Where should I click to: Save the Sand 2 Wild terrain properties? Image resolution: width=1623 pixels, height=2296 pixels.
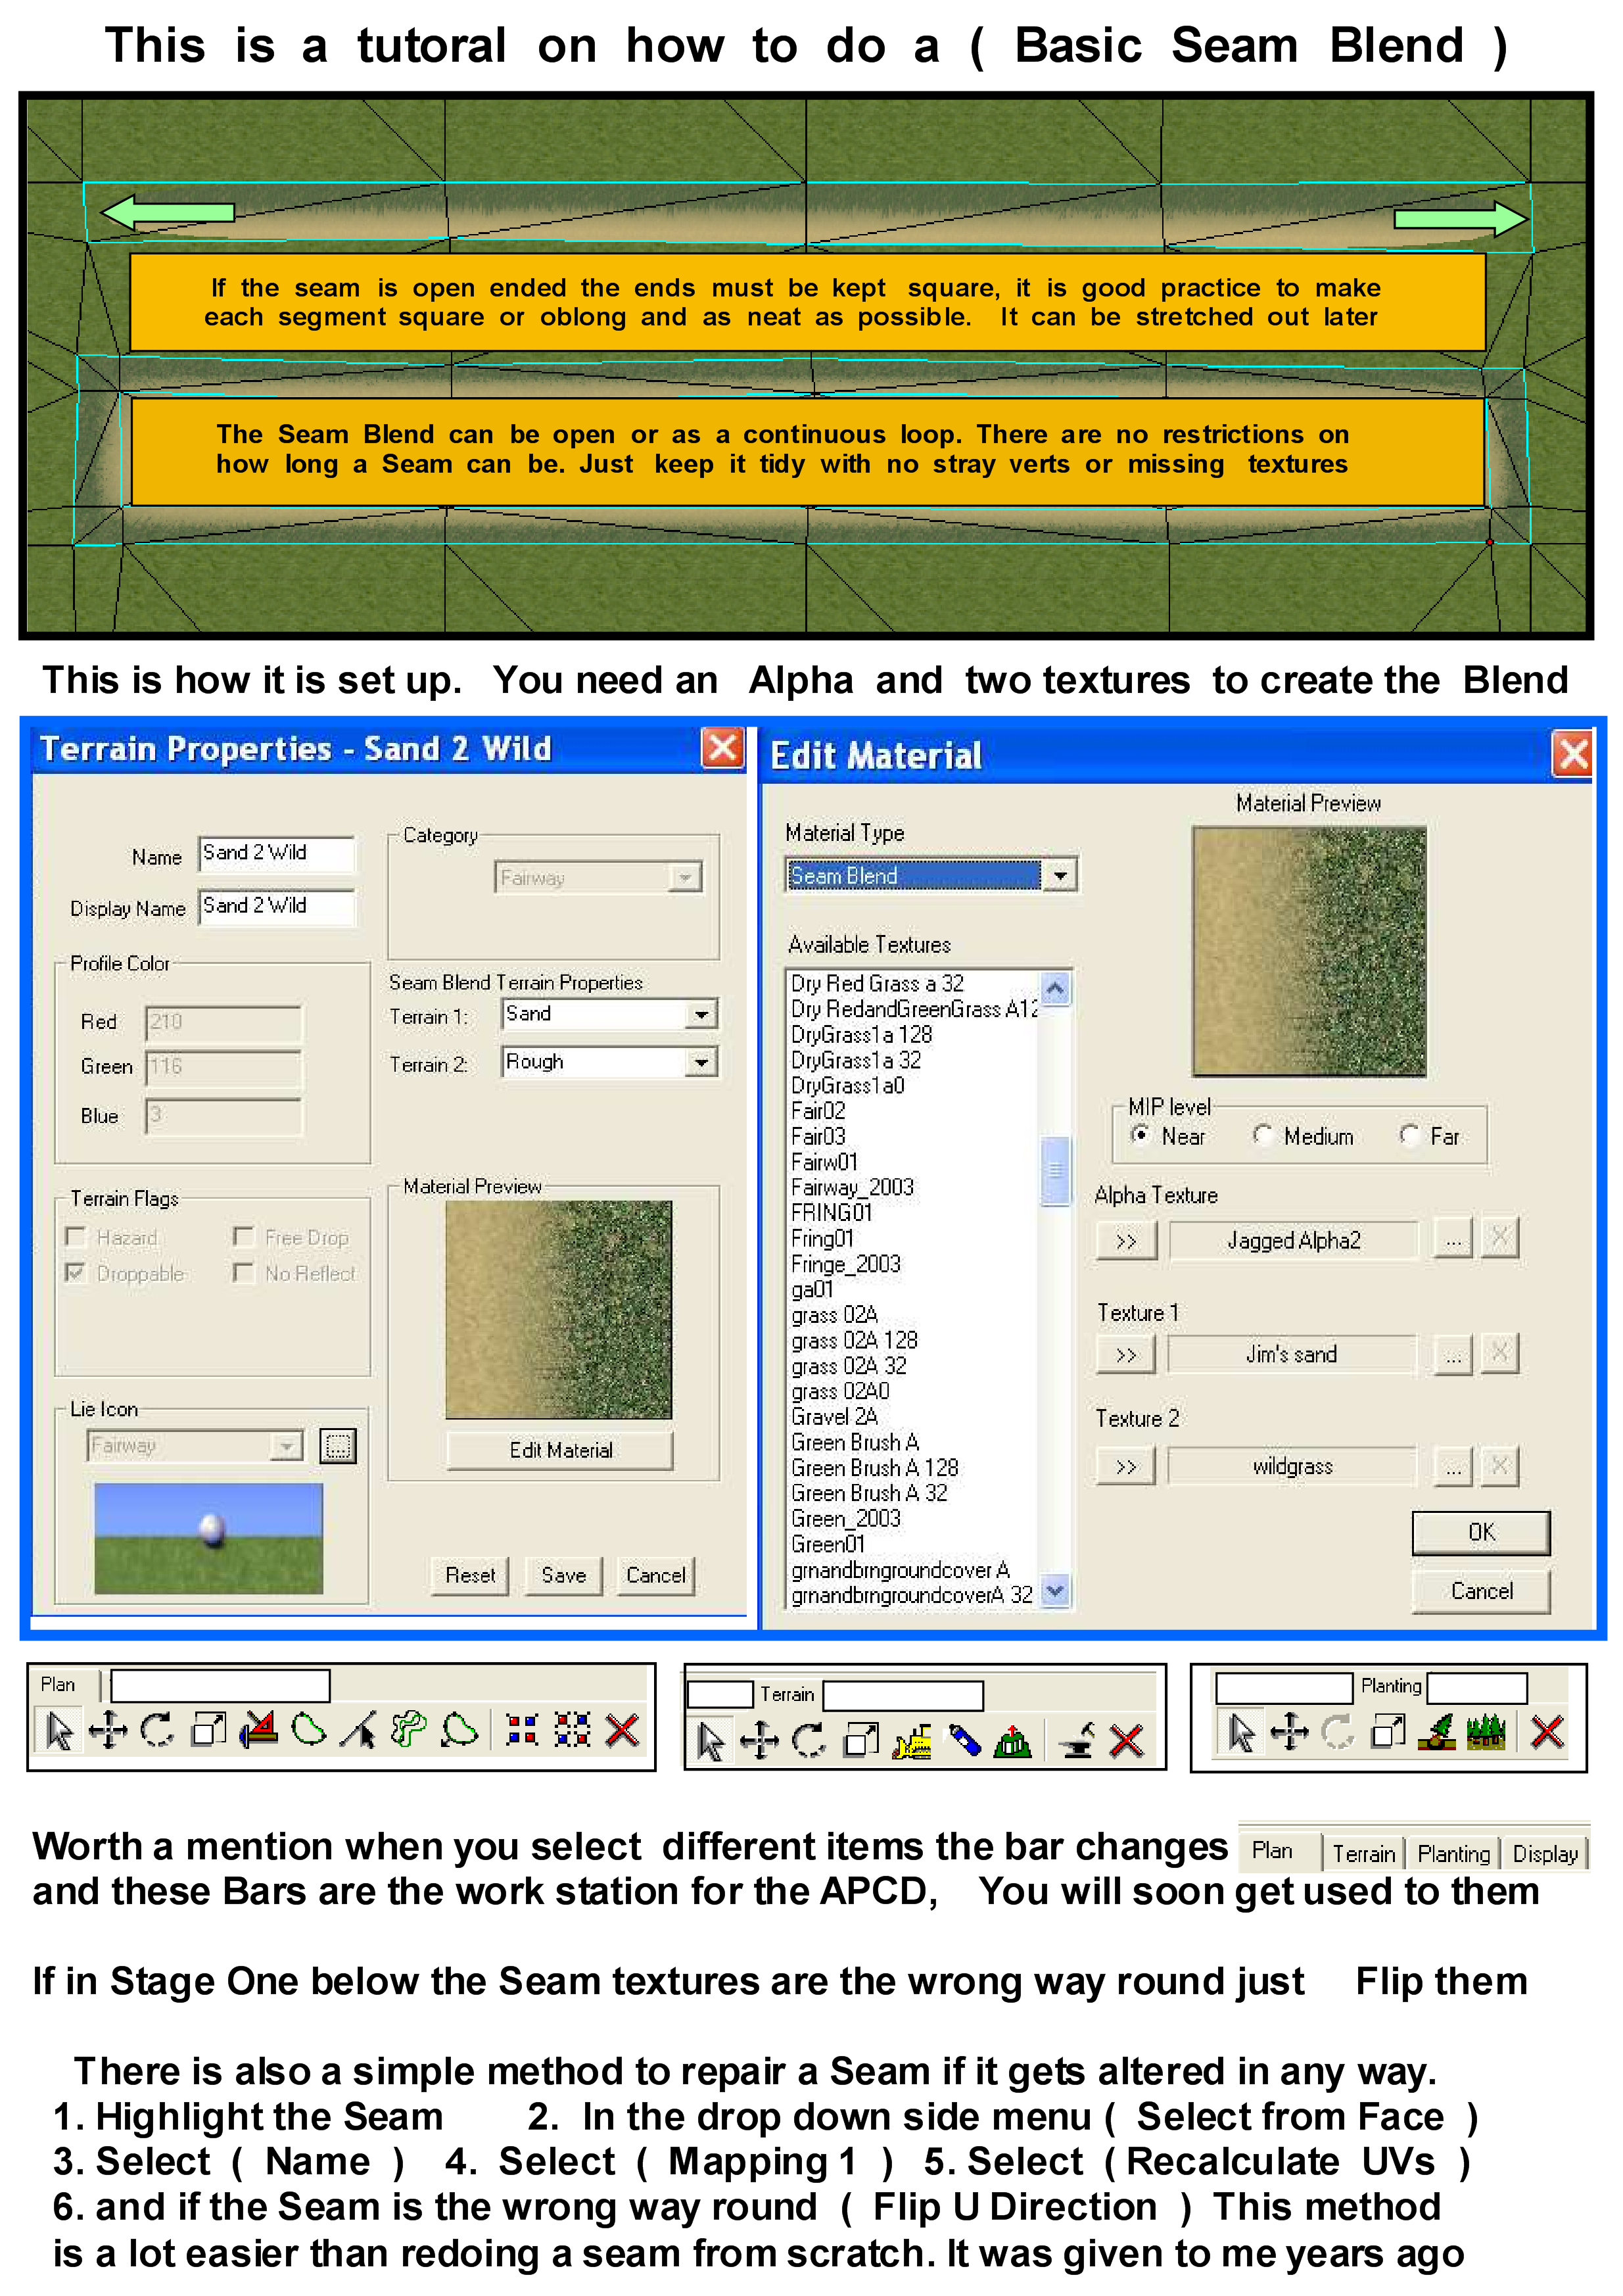pyautogui.click(x=563, y=1575)
